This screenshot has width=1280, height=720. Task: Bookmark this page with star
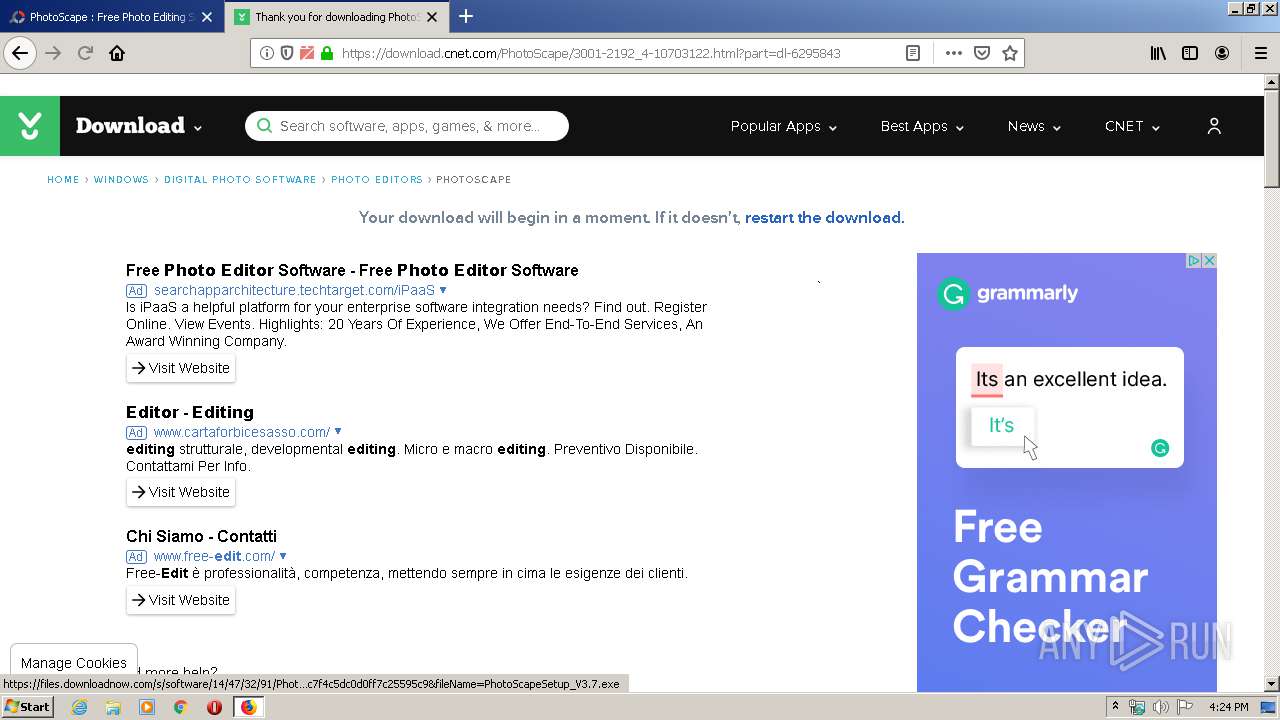[1010, 53]
